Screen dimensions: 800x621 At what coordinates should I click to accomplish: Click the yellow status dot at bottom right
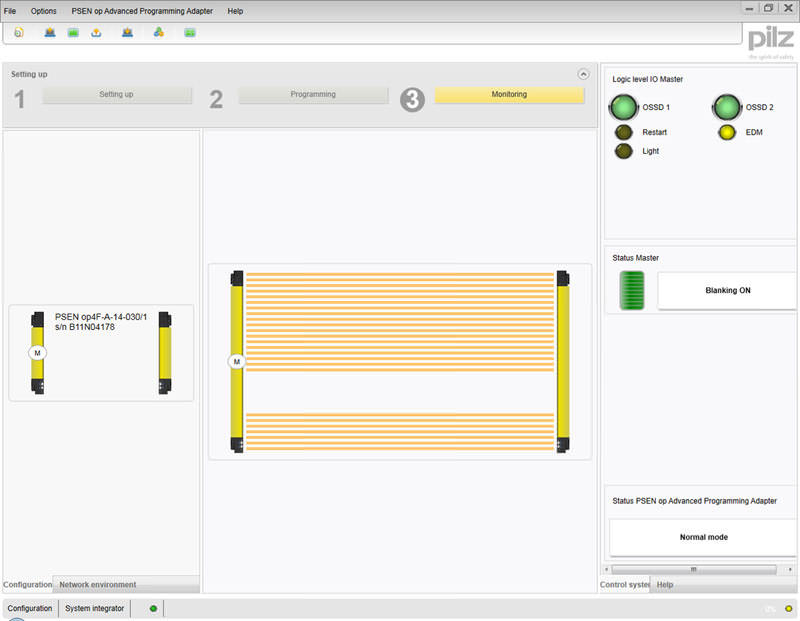[789, 608]
